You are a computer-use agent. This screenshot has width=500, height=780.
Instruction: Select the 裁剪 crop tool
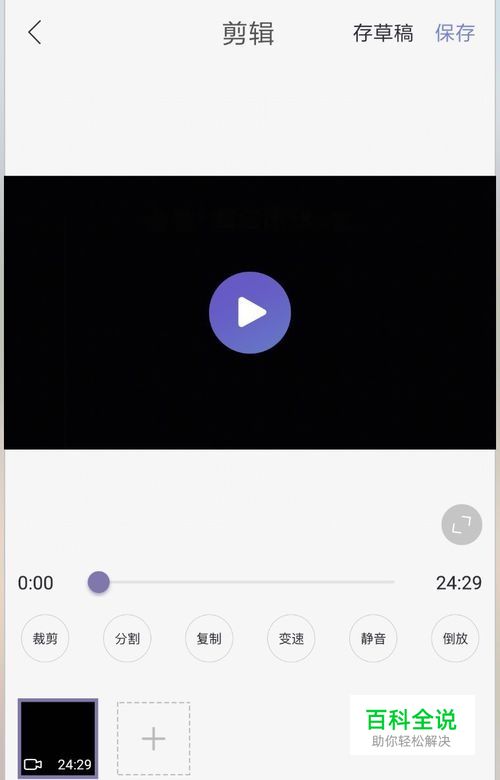pos(45,638)
